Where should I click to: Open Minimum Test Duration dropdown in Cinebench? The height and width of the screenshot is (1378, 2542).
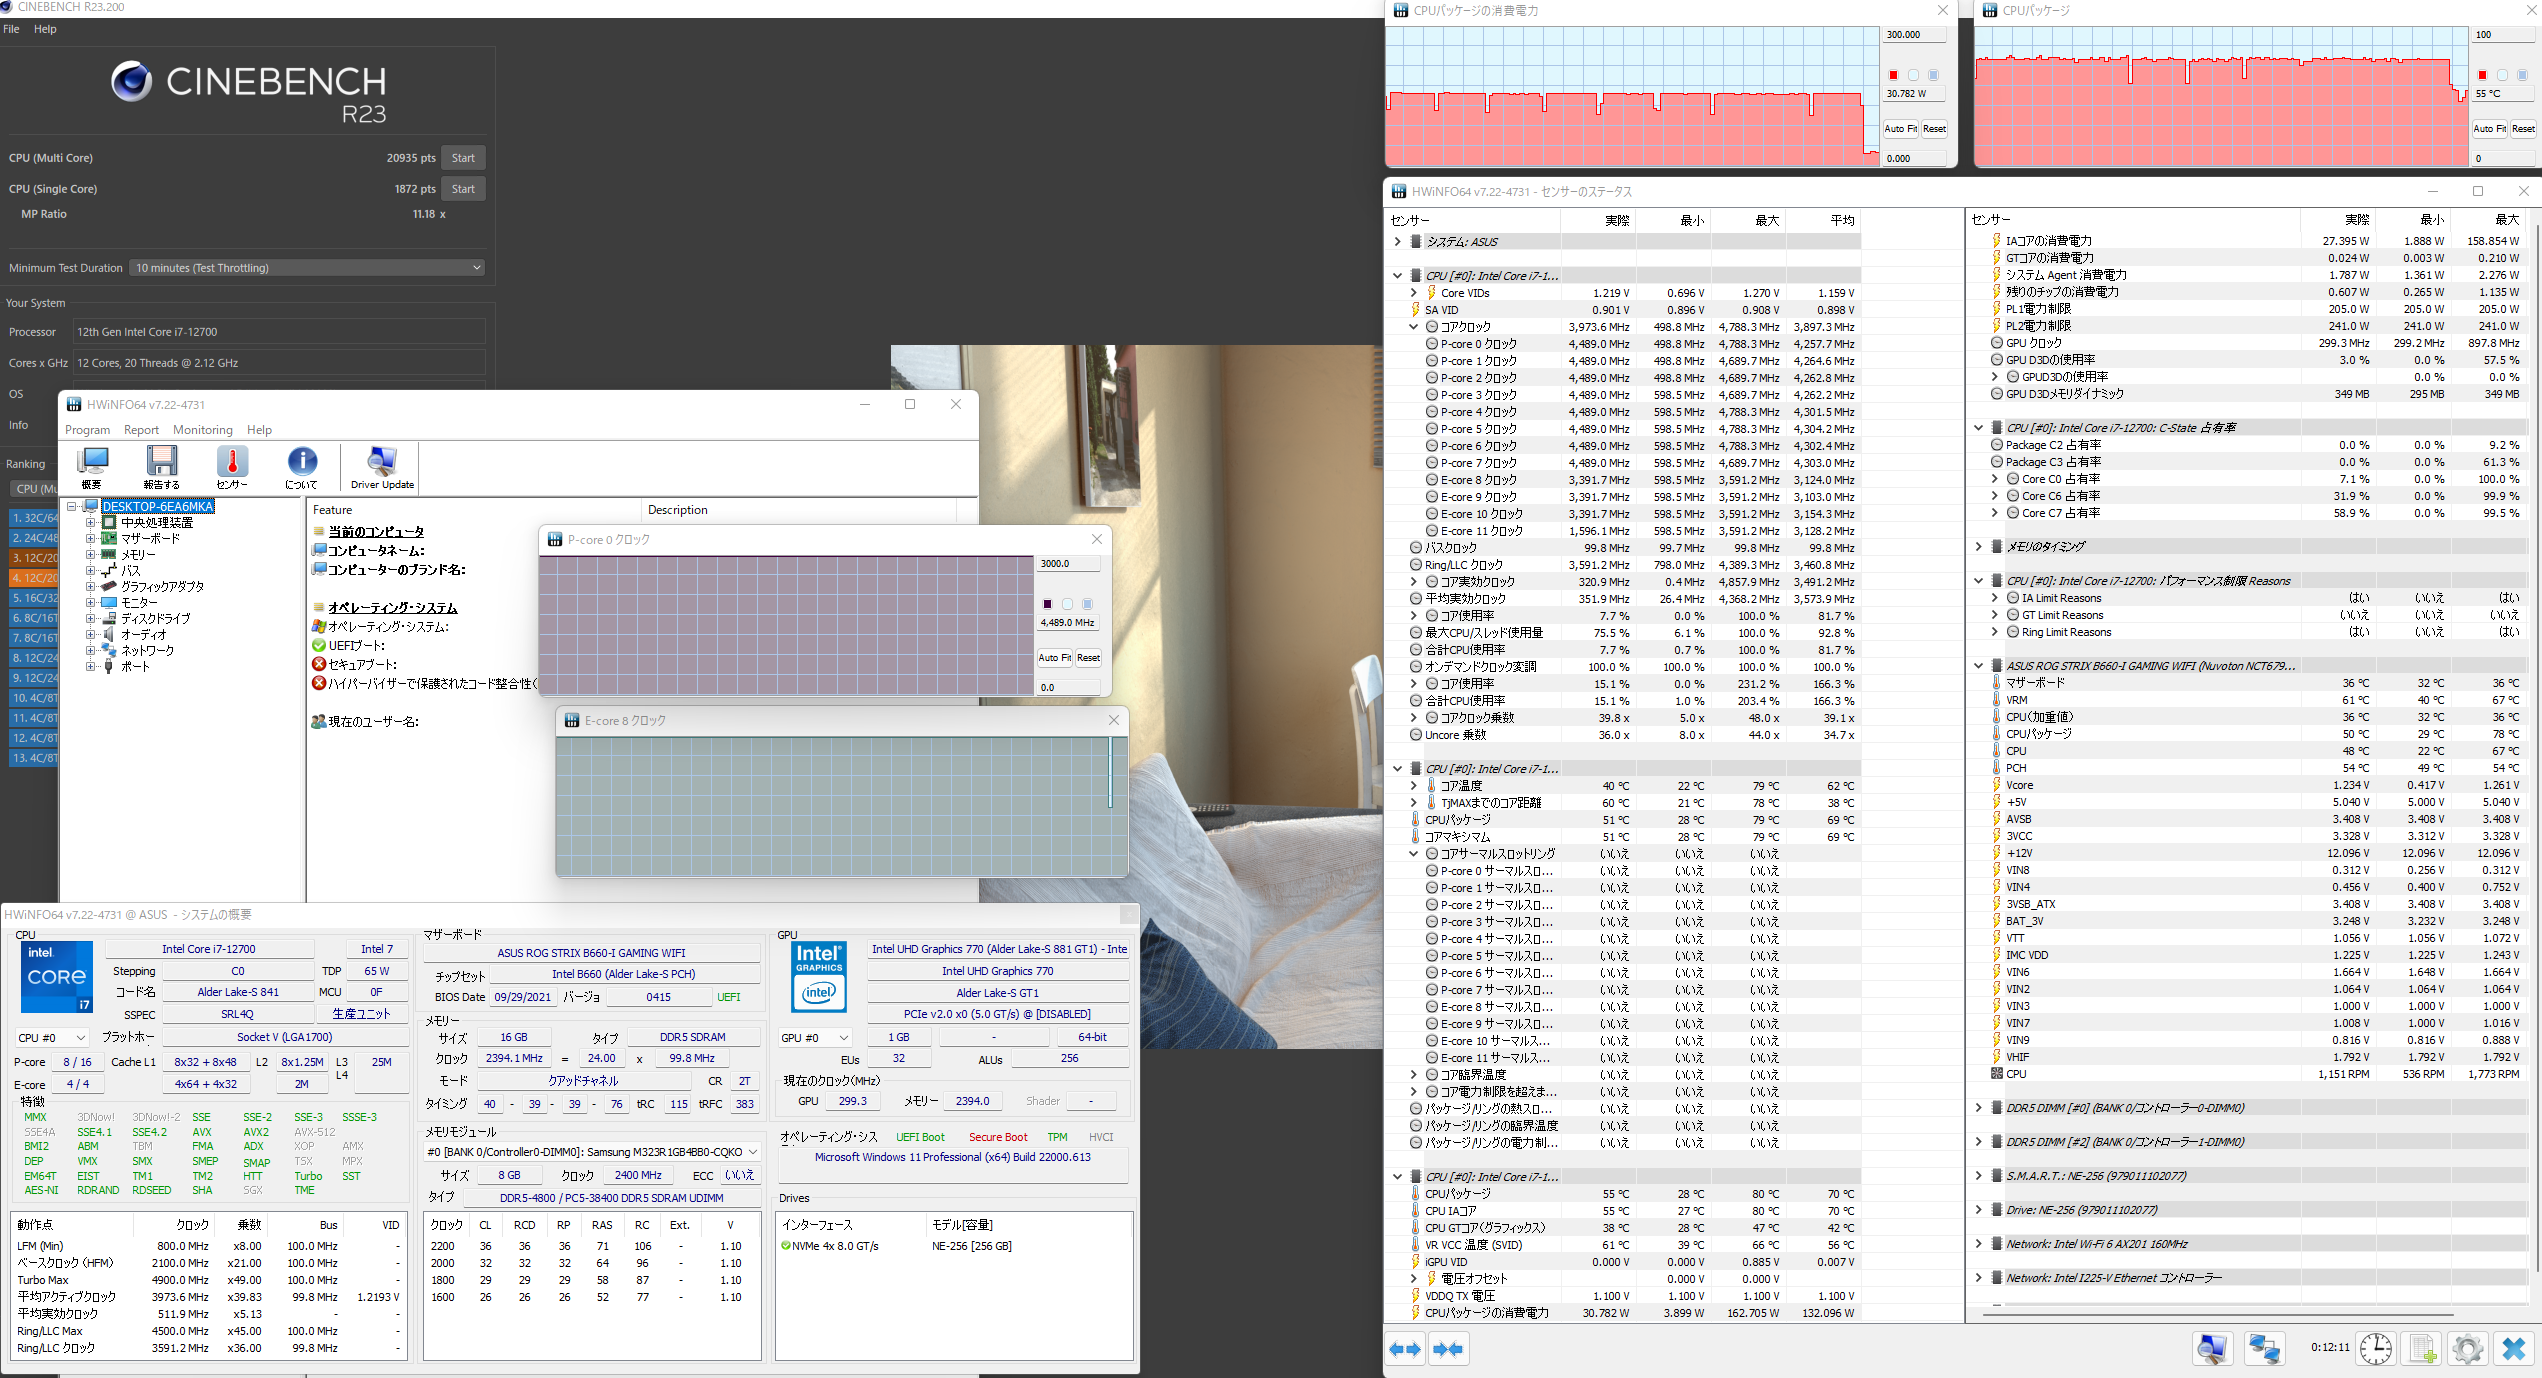click(308, 268)
